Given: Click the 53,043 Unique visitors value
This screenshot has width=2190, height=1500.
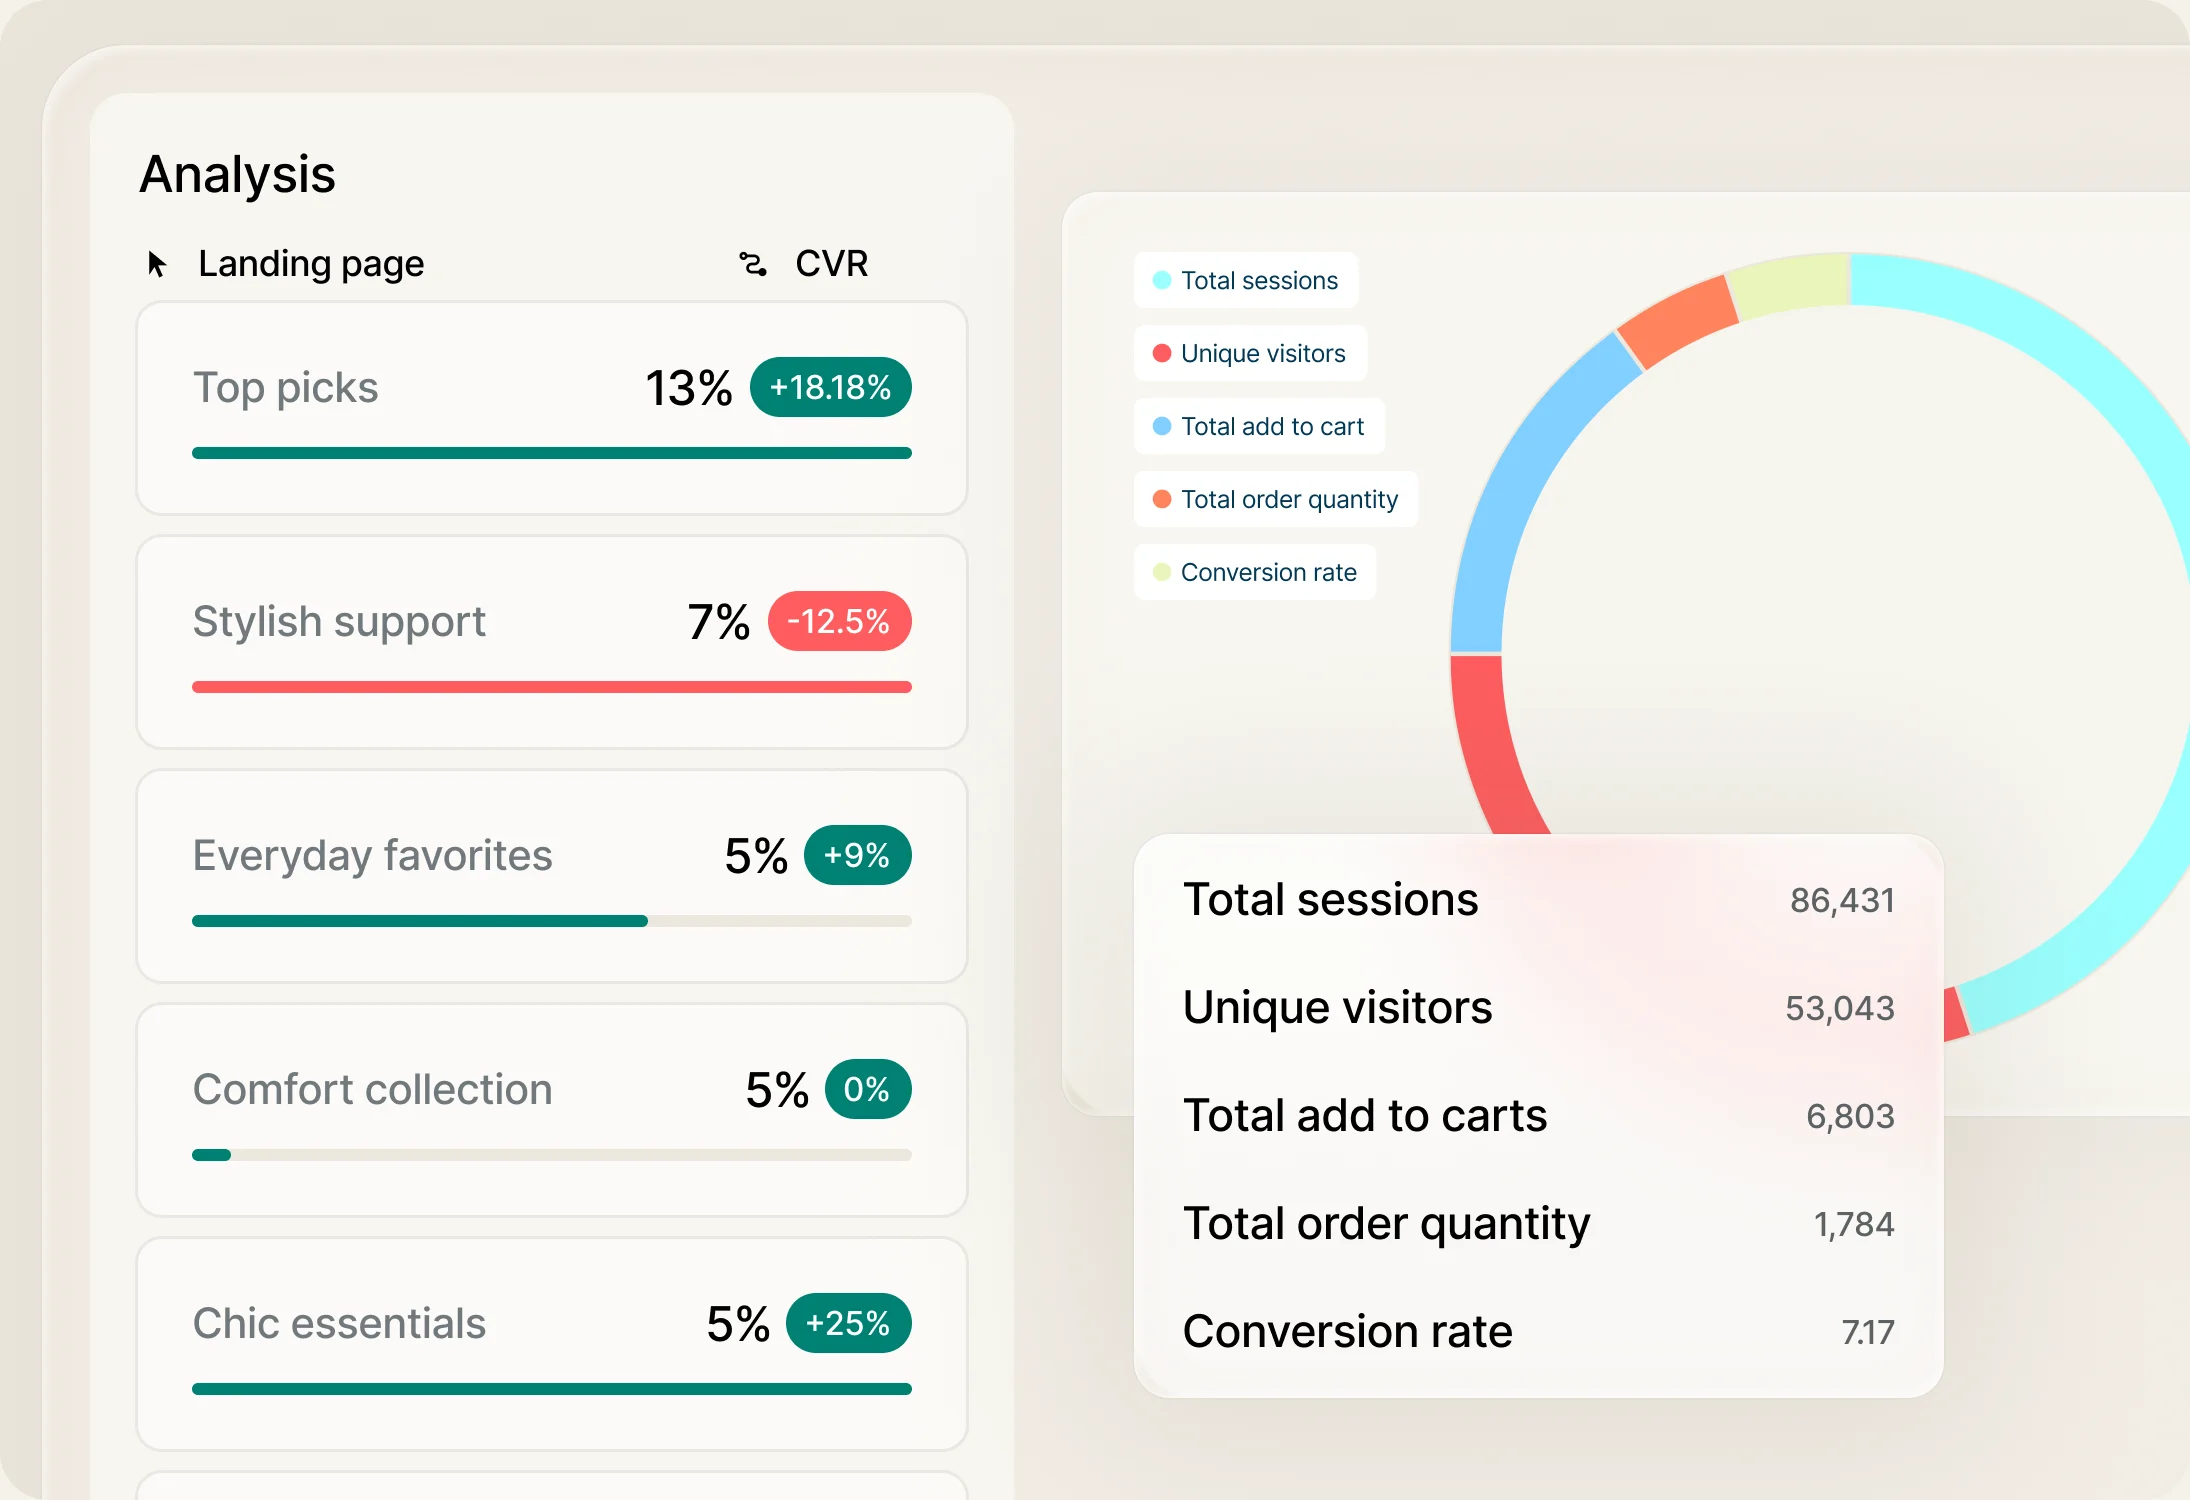Looking at the screenshot, I should tap(1840, 1008).
